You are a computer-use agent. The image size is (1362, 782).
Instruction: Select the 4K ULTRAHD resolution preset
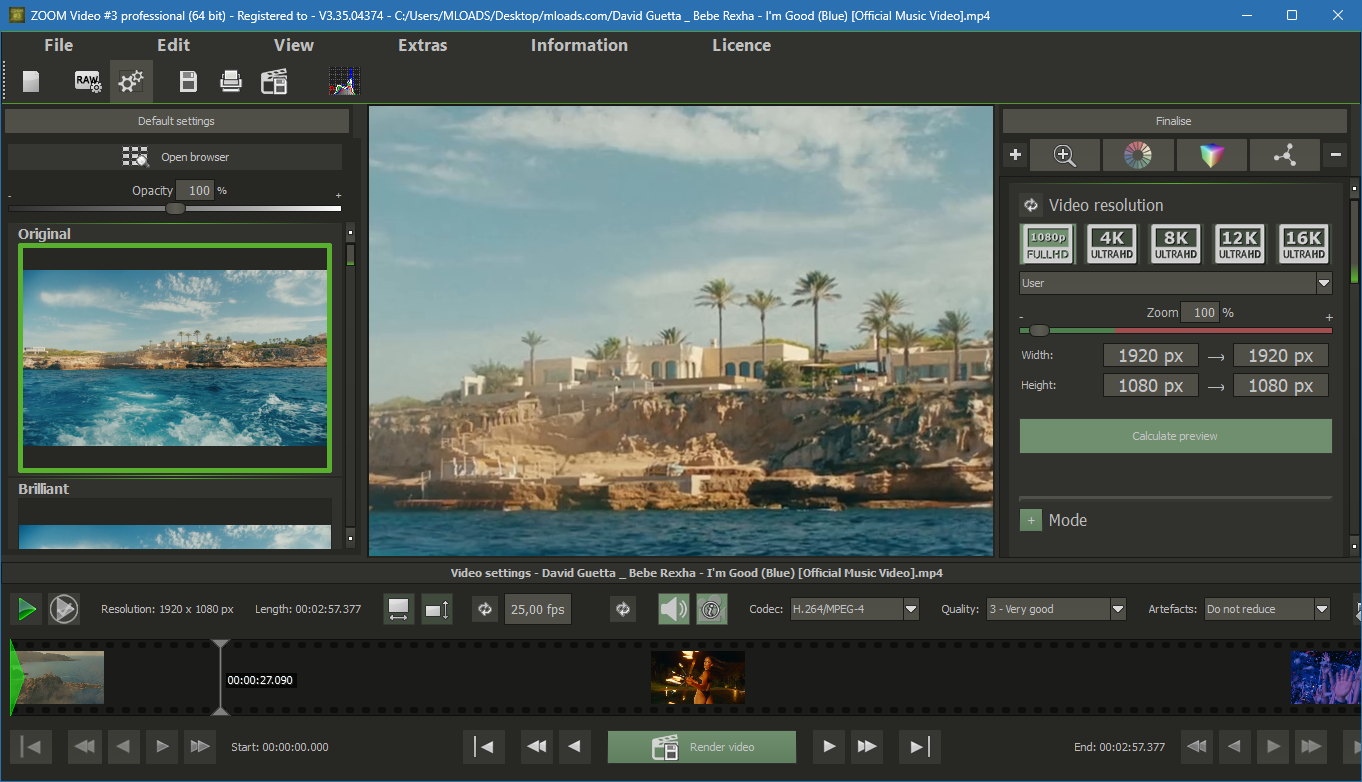1112,244
